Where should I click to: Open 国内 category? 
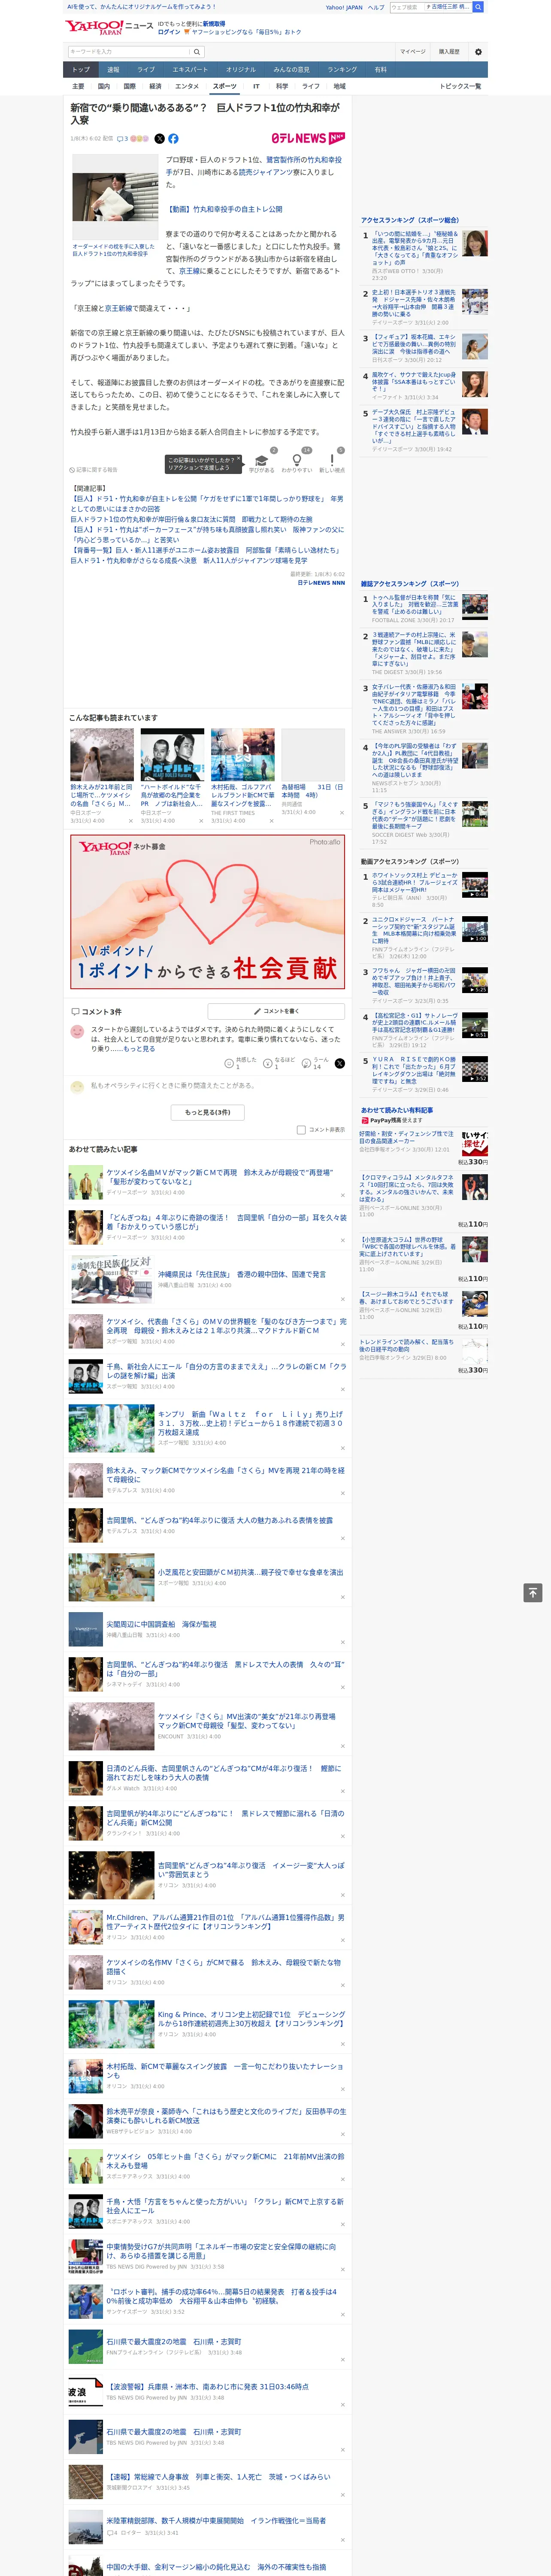pyautogui.click(x=104, y=87)
